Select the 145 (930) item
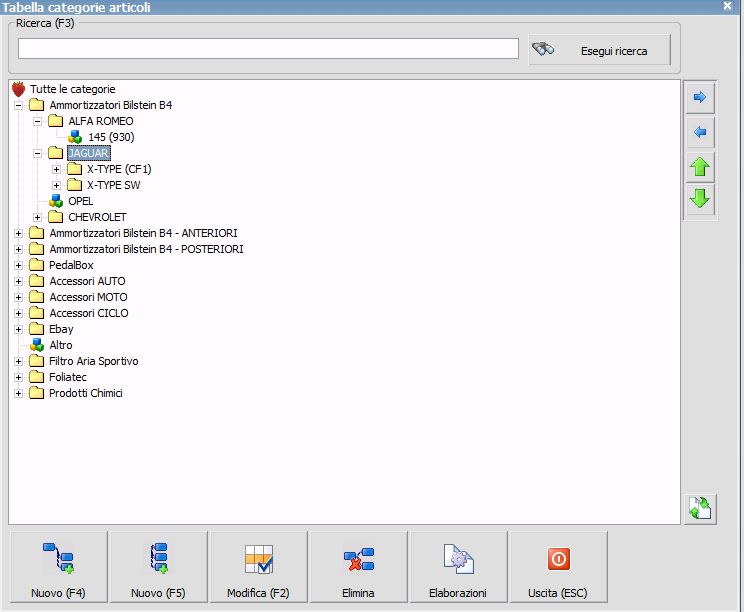Viewport: 744px width, 612px height. [x=111, y=137]
